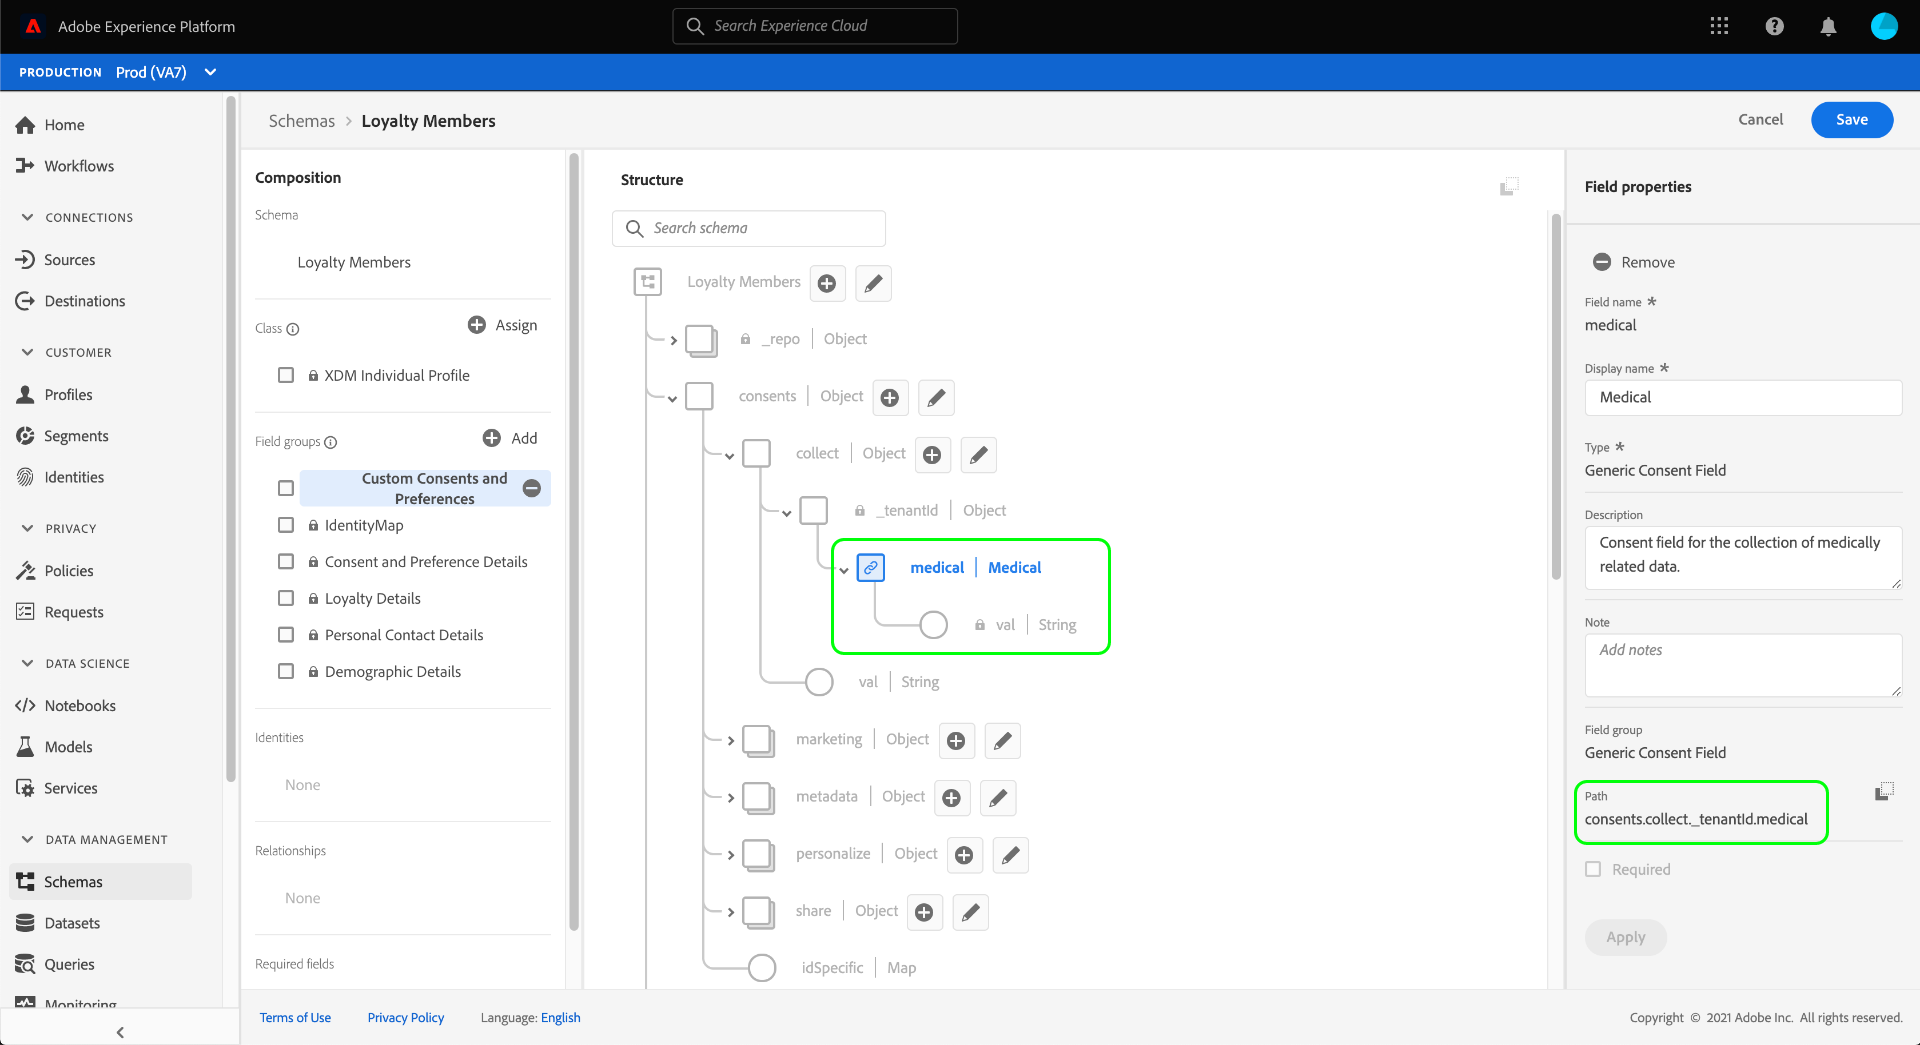Expand the marketing object node
The image size is (1920, 1045).
coord(731,741)
